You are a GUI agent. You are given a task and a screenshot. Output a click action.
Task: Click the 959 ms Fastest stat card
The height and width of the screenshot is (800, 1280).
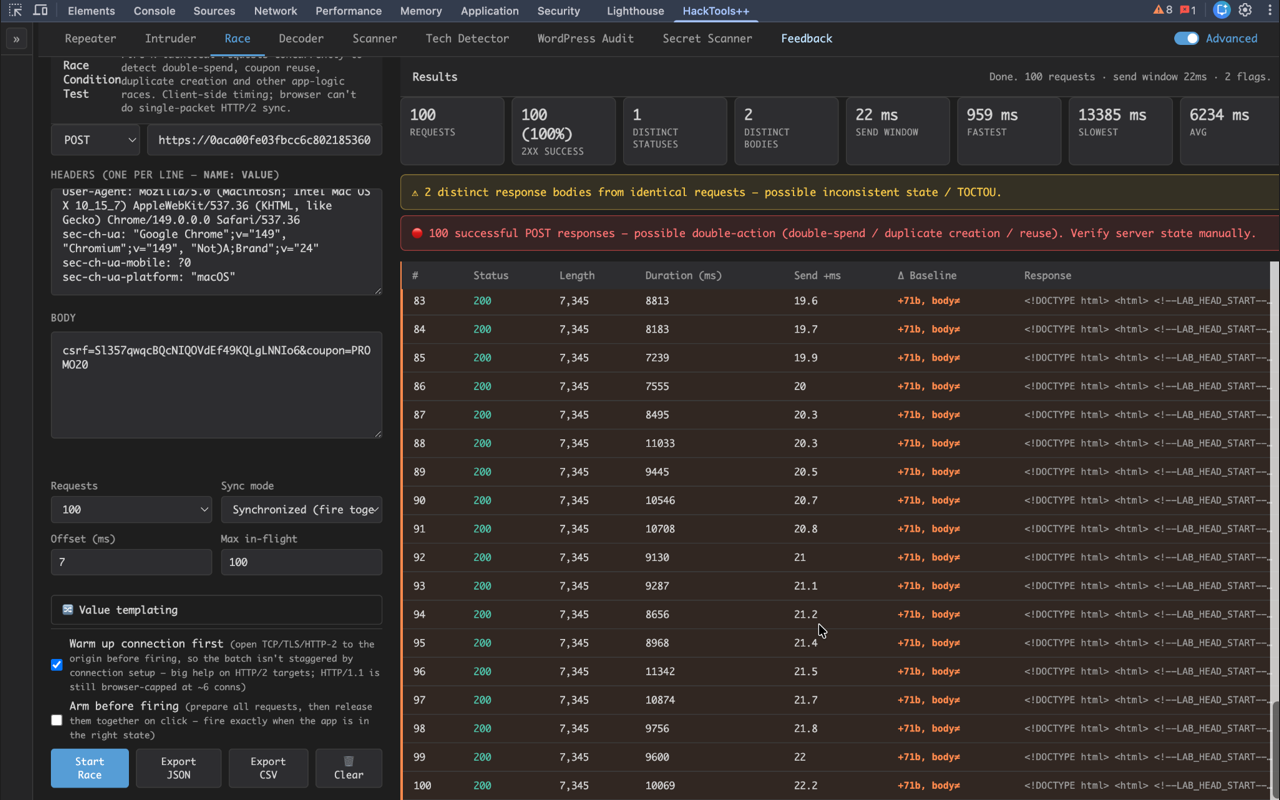coord(1009,131)
